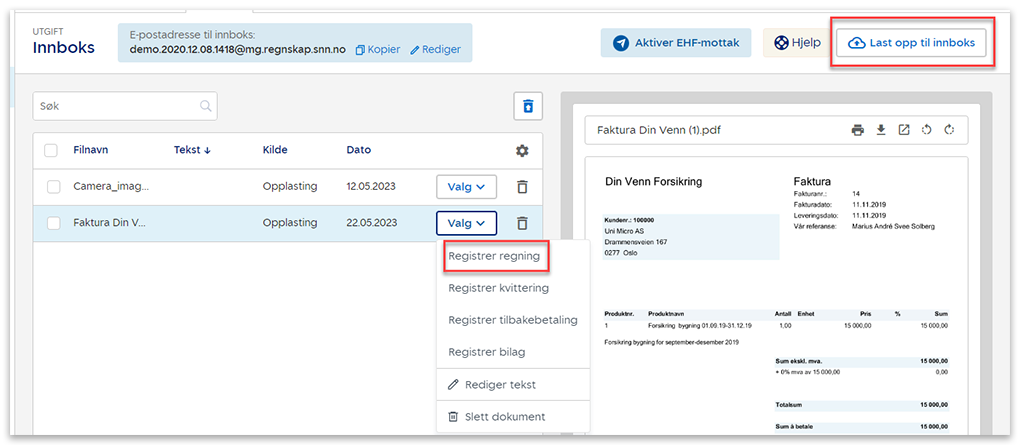Open Valg dropdown for Camera_image row
The height and width of the screenshot is (445, 1020).
[x=466, y=187]
